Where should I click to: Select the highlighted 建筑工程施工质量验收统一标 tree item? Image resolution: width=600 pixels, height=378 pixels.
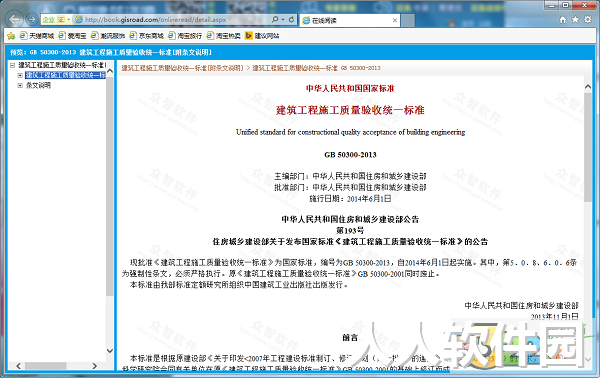click(65, 75)
